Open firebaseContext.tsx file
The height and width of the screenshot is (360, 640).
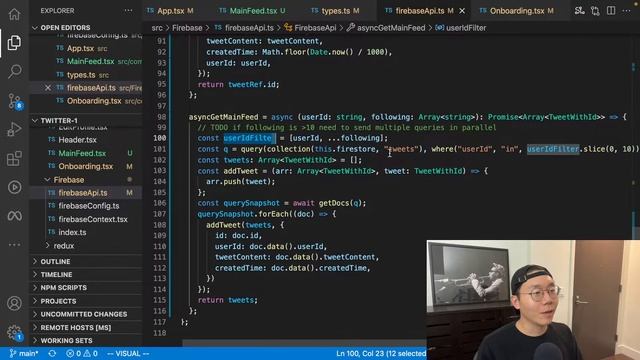point(93,219)
